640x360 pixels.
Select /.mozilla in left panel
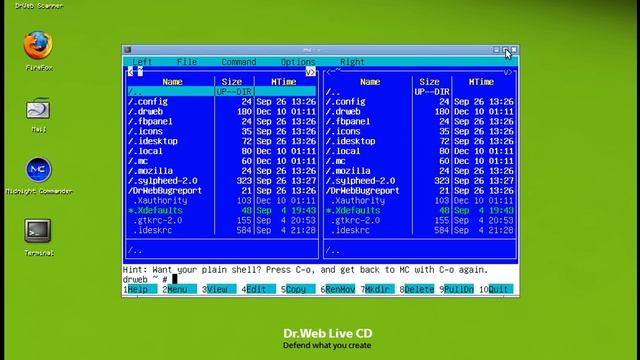tap(222, 171)
